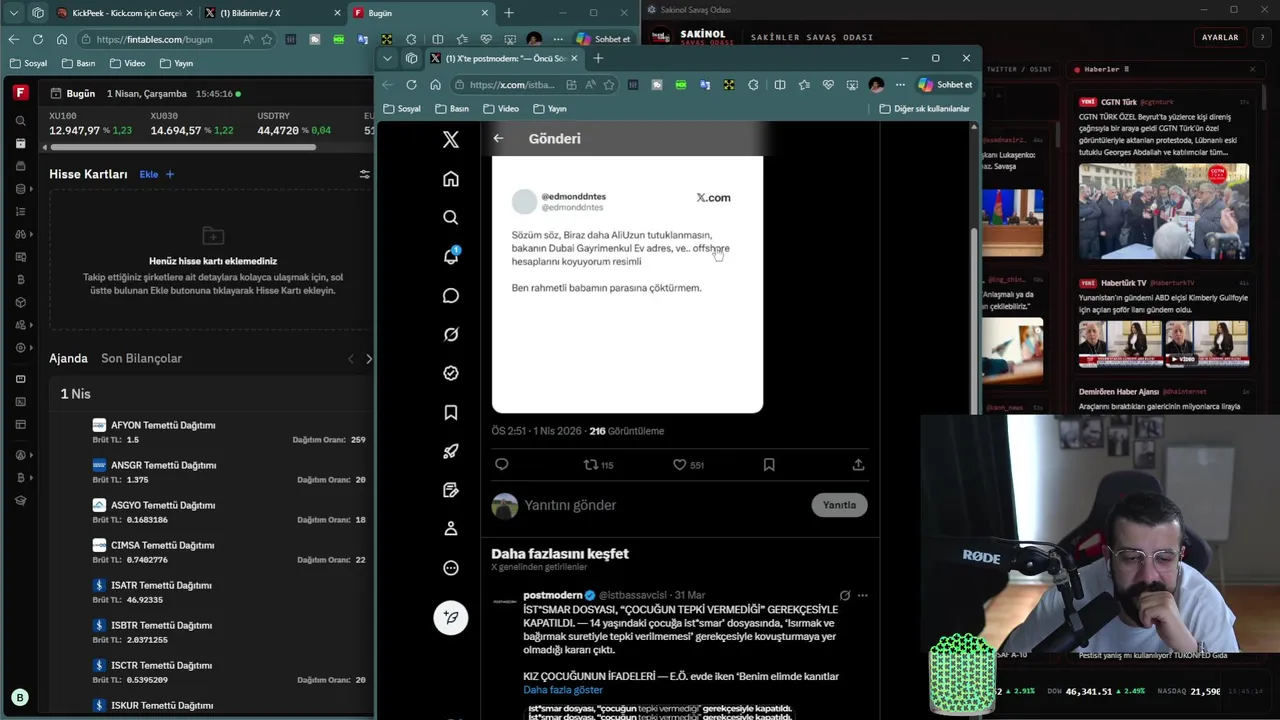The image size is (1280, 720).
Task: Open Diğer sık kullanılanlar folder
Action: [924, 108]
